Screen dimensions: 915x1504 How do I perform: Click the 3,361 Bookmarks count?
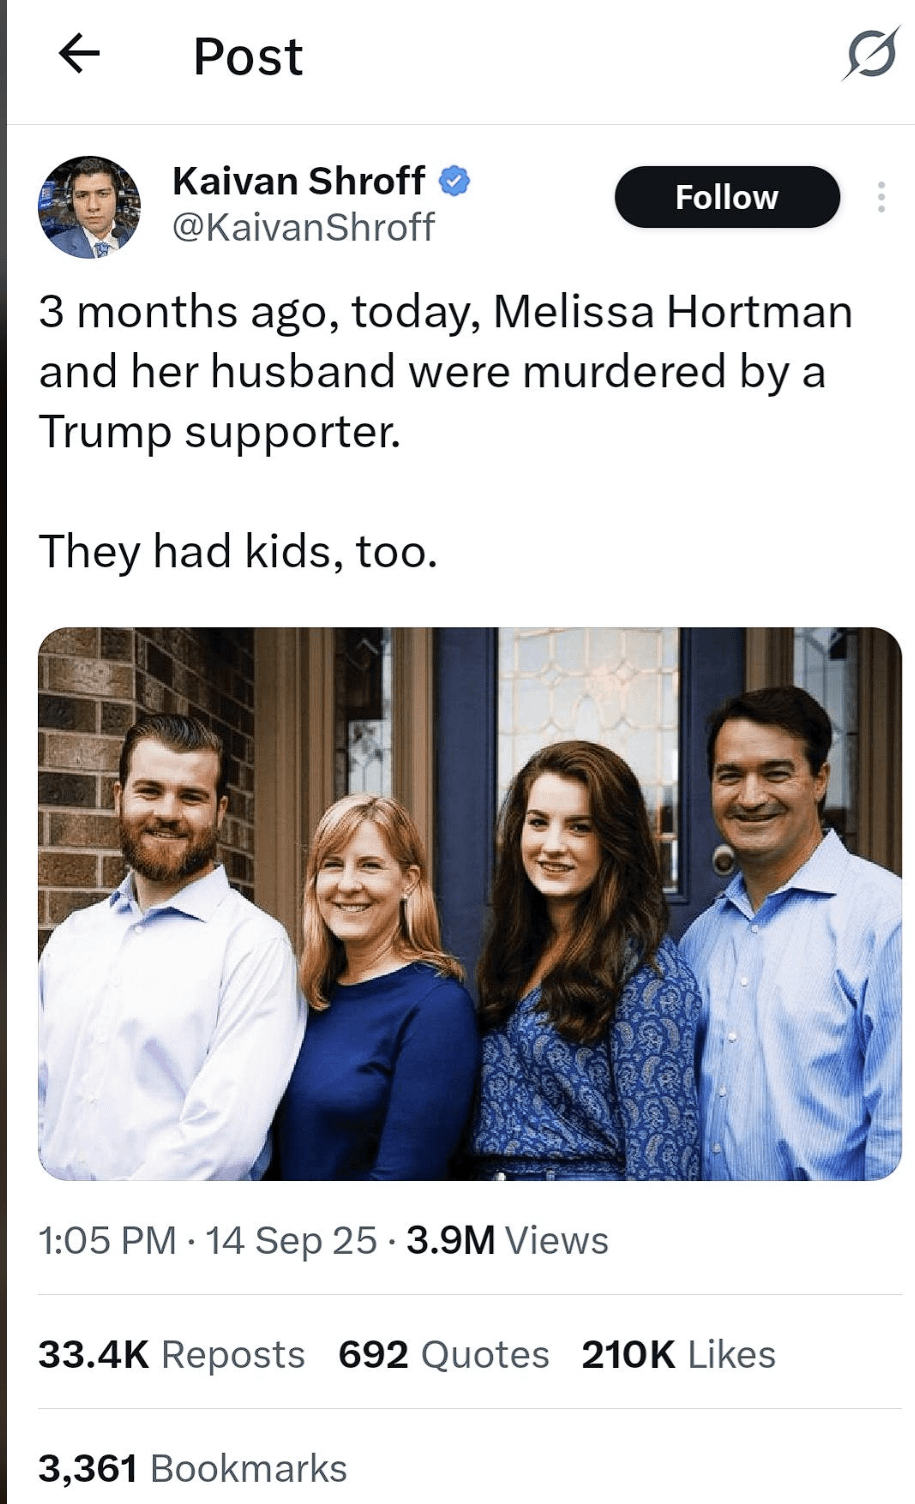(192, 1468)
